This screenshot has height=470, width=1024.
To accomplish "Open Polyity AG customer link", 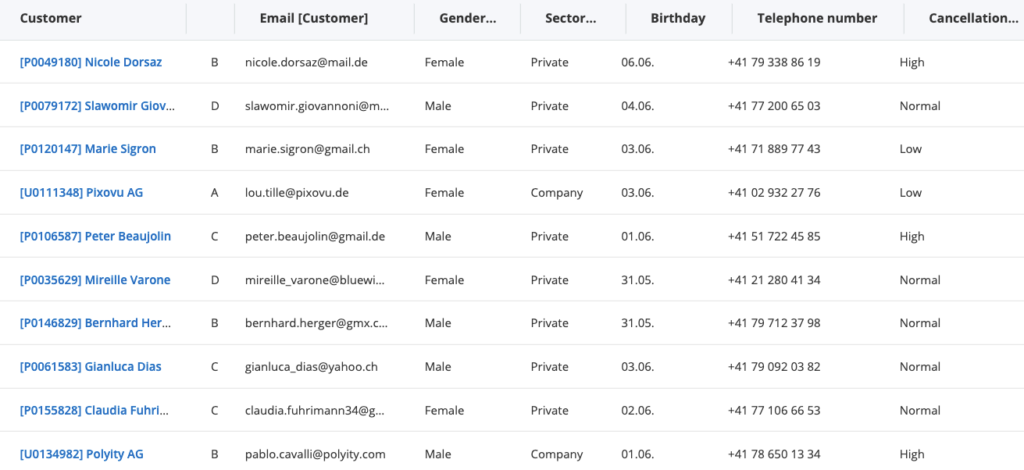I will [82, 454].
